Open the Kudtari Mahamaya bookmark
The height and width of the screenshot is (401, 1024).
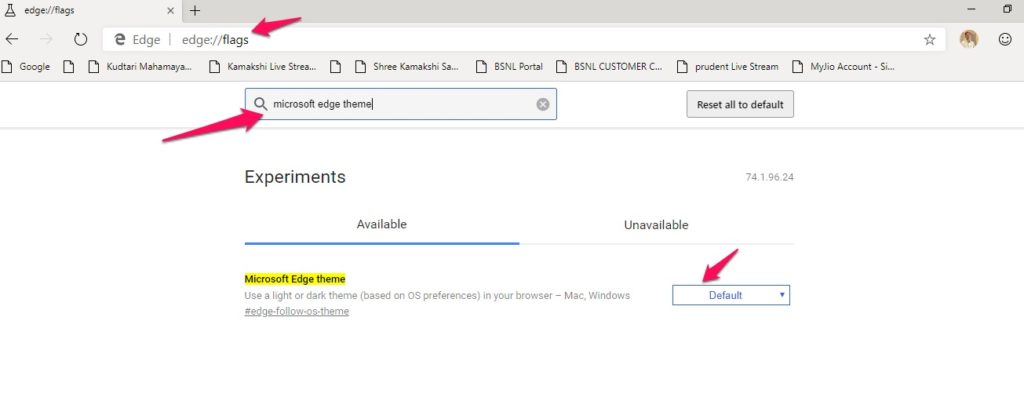(140, 67)
